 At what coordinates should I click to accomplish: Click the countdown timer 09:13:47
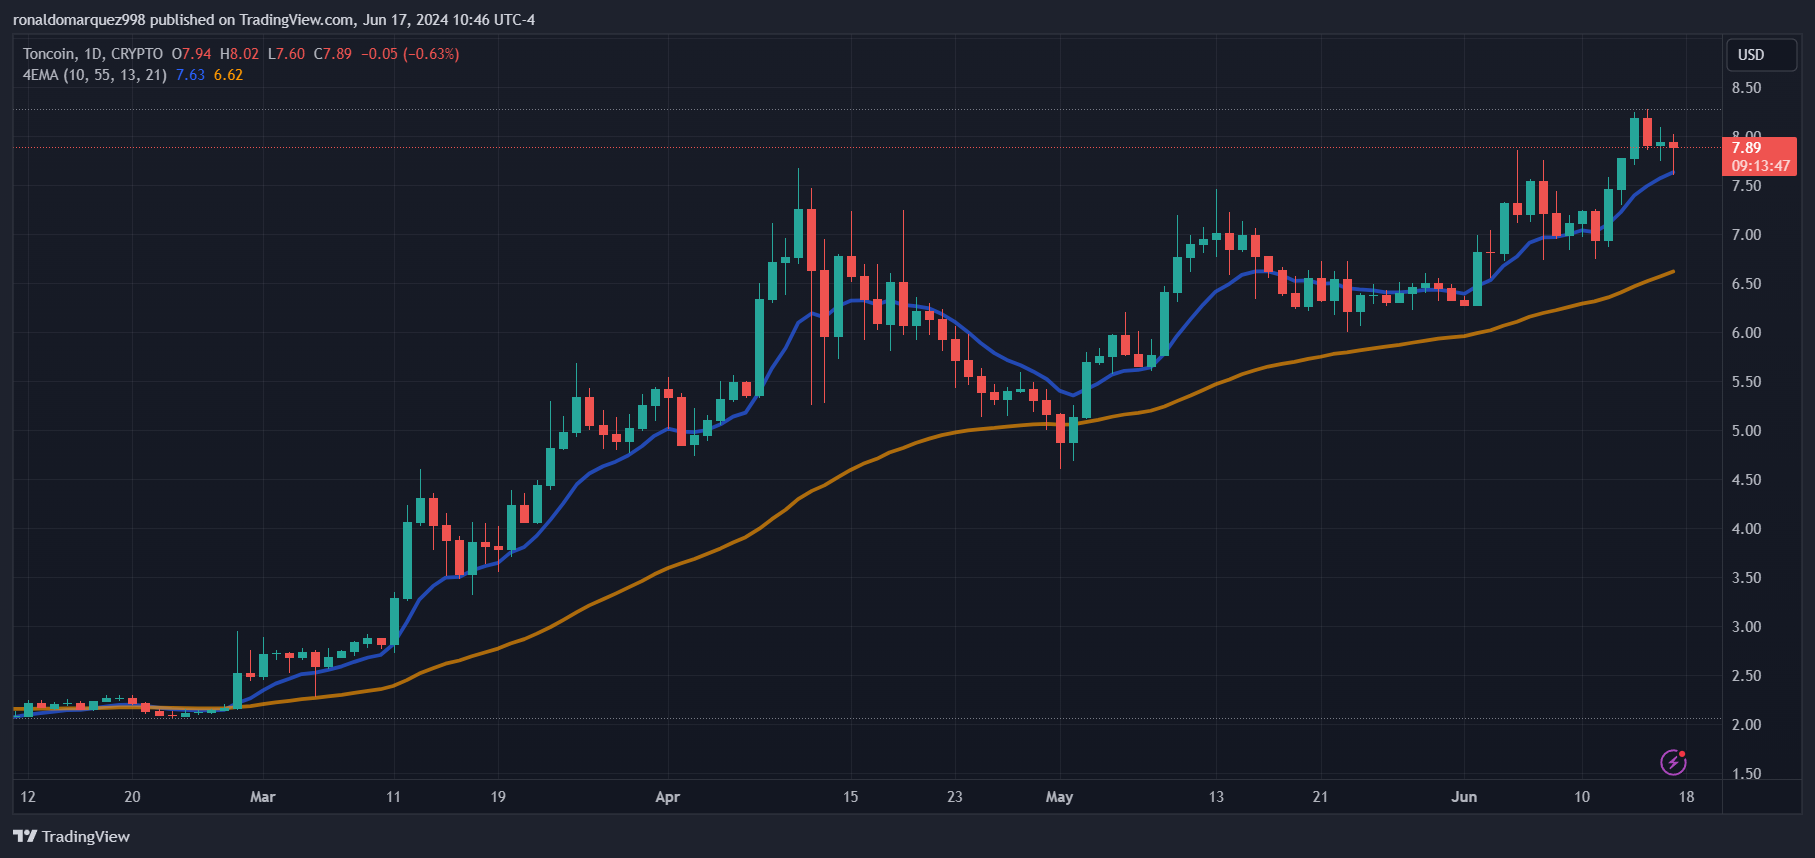pyautogui.click(x=1761, y=166)
